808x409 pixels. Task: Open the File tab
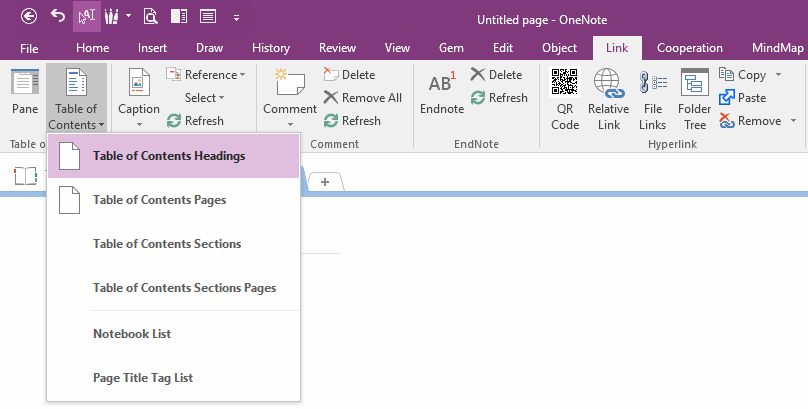[29, 48]
